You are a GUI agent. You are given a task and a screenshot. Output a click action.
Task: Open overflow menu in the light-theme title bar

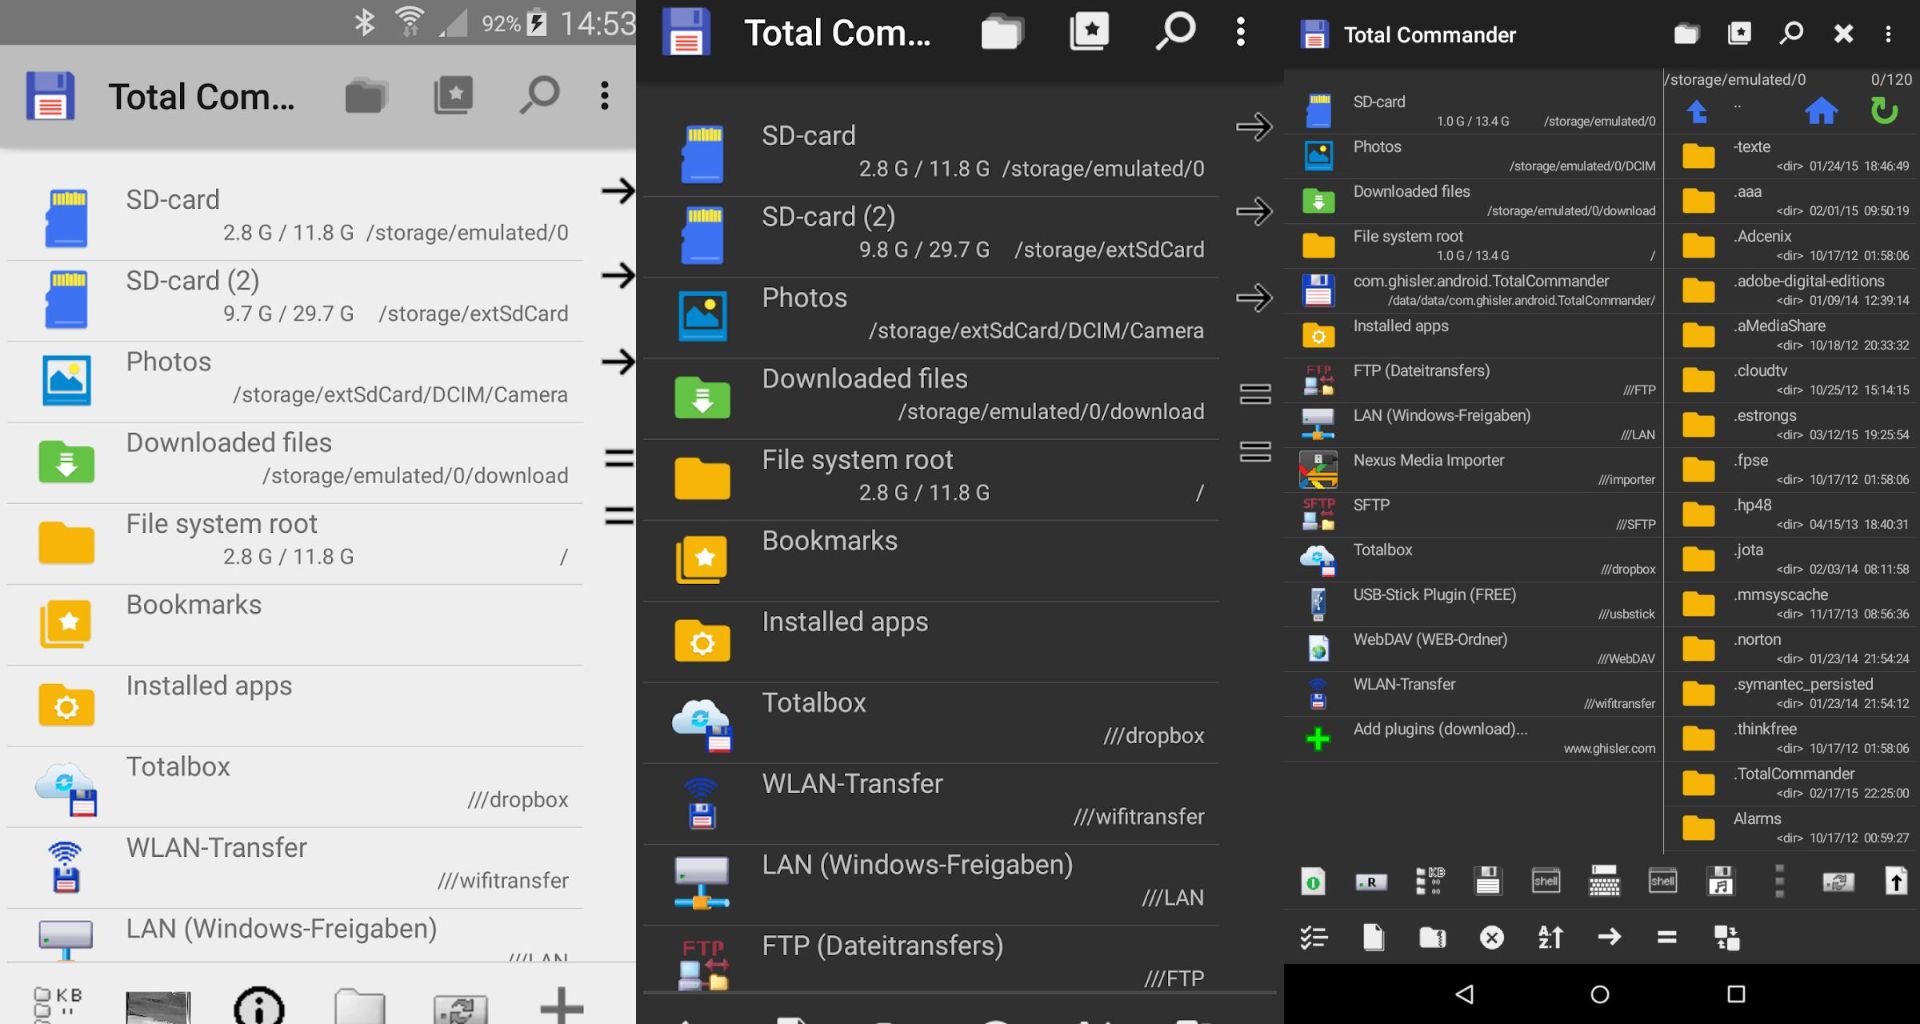pos(604,96)
